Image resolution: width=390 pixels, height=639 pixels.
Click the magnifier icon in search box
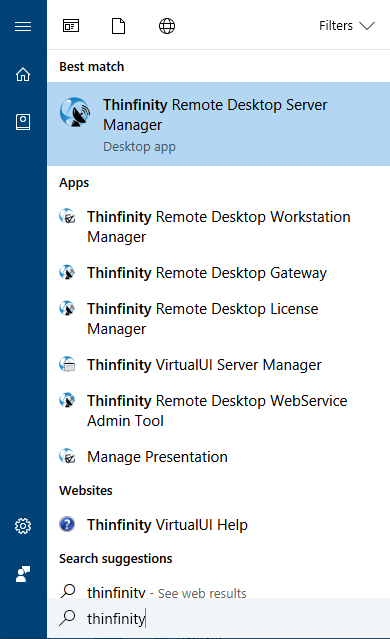(67, 617)
